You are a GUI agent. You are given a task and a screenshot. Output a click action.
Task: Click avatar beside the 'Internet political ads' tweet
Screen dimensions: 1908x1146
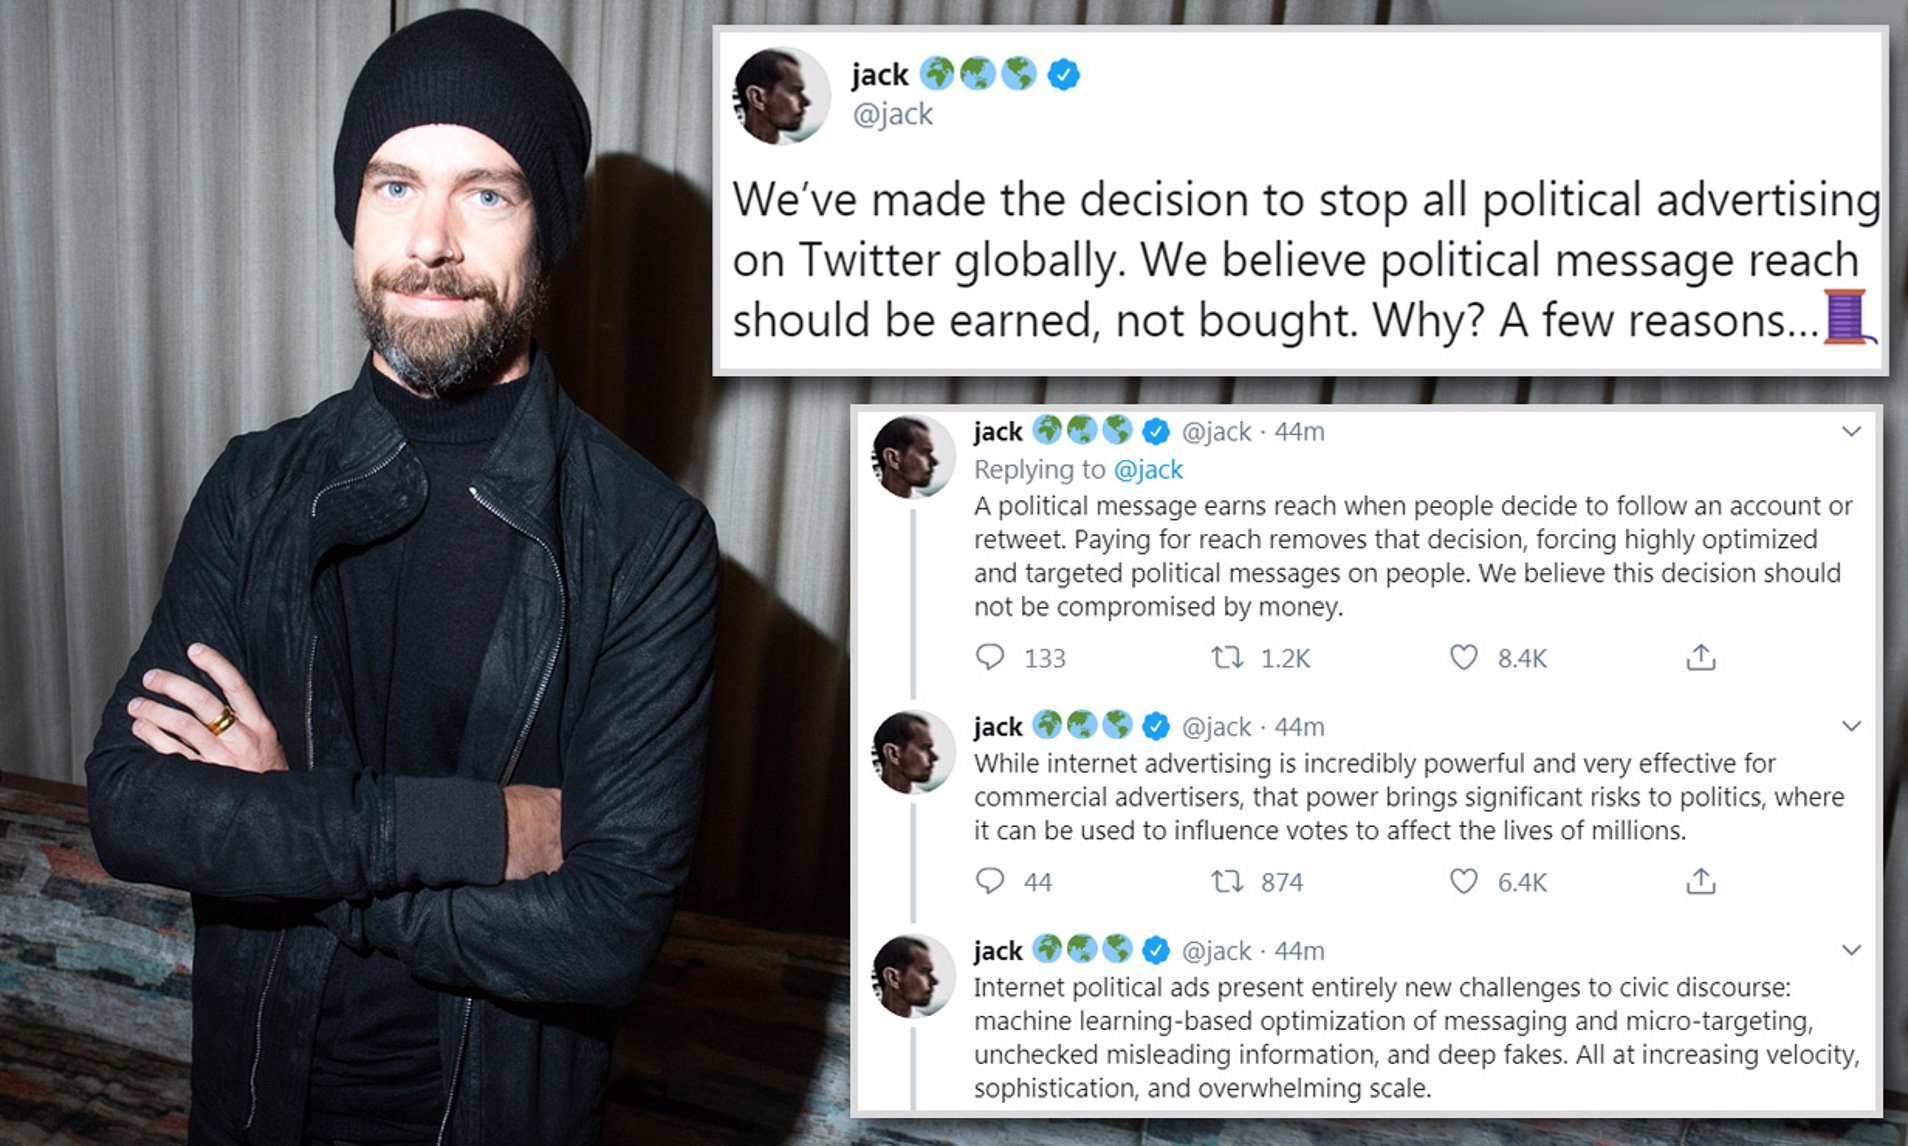pyautogui.click(x=914, y=976)
